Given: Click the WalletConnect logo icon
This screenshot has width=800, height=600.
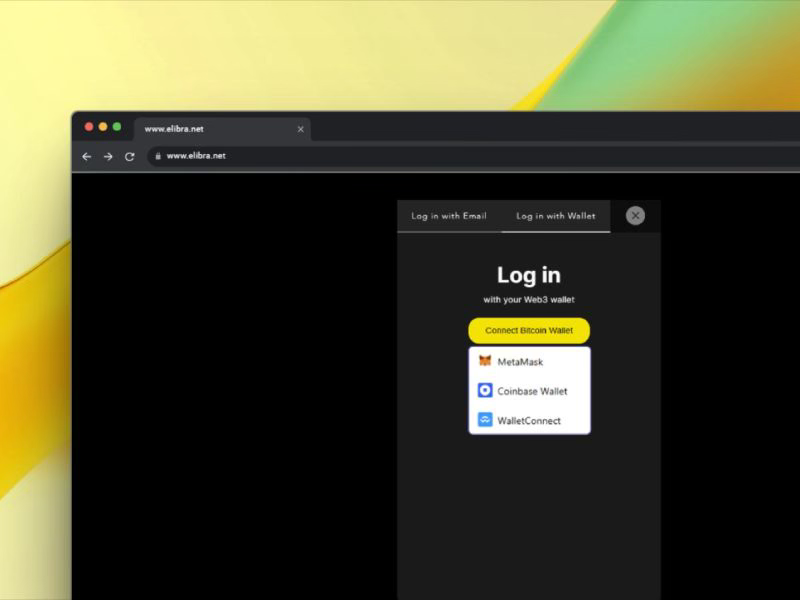Looking at the screenshot, I should [x=485, y=420].
